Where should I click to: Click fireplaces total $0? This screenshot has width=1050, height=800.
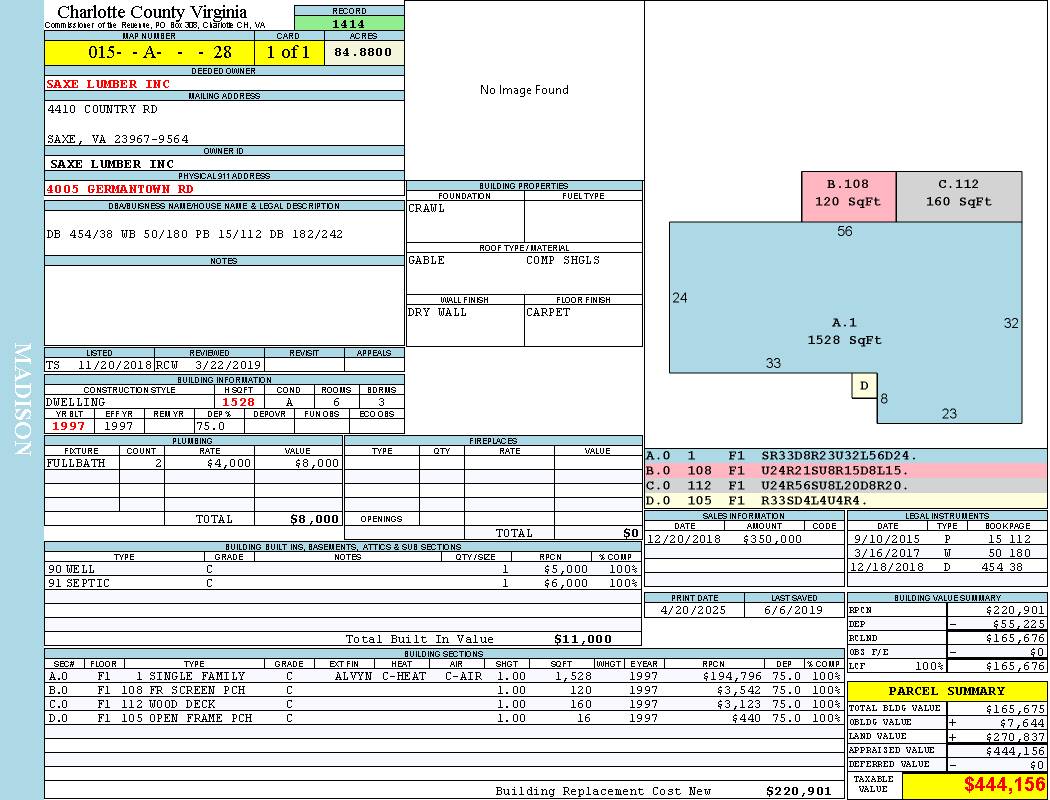630,534
